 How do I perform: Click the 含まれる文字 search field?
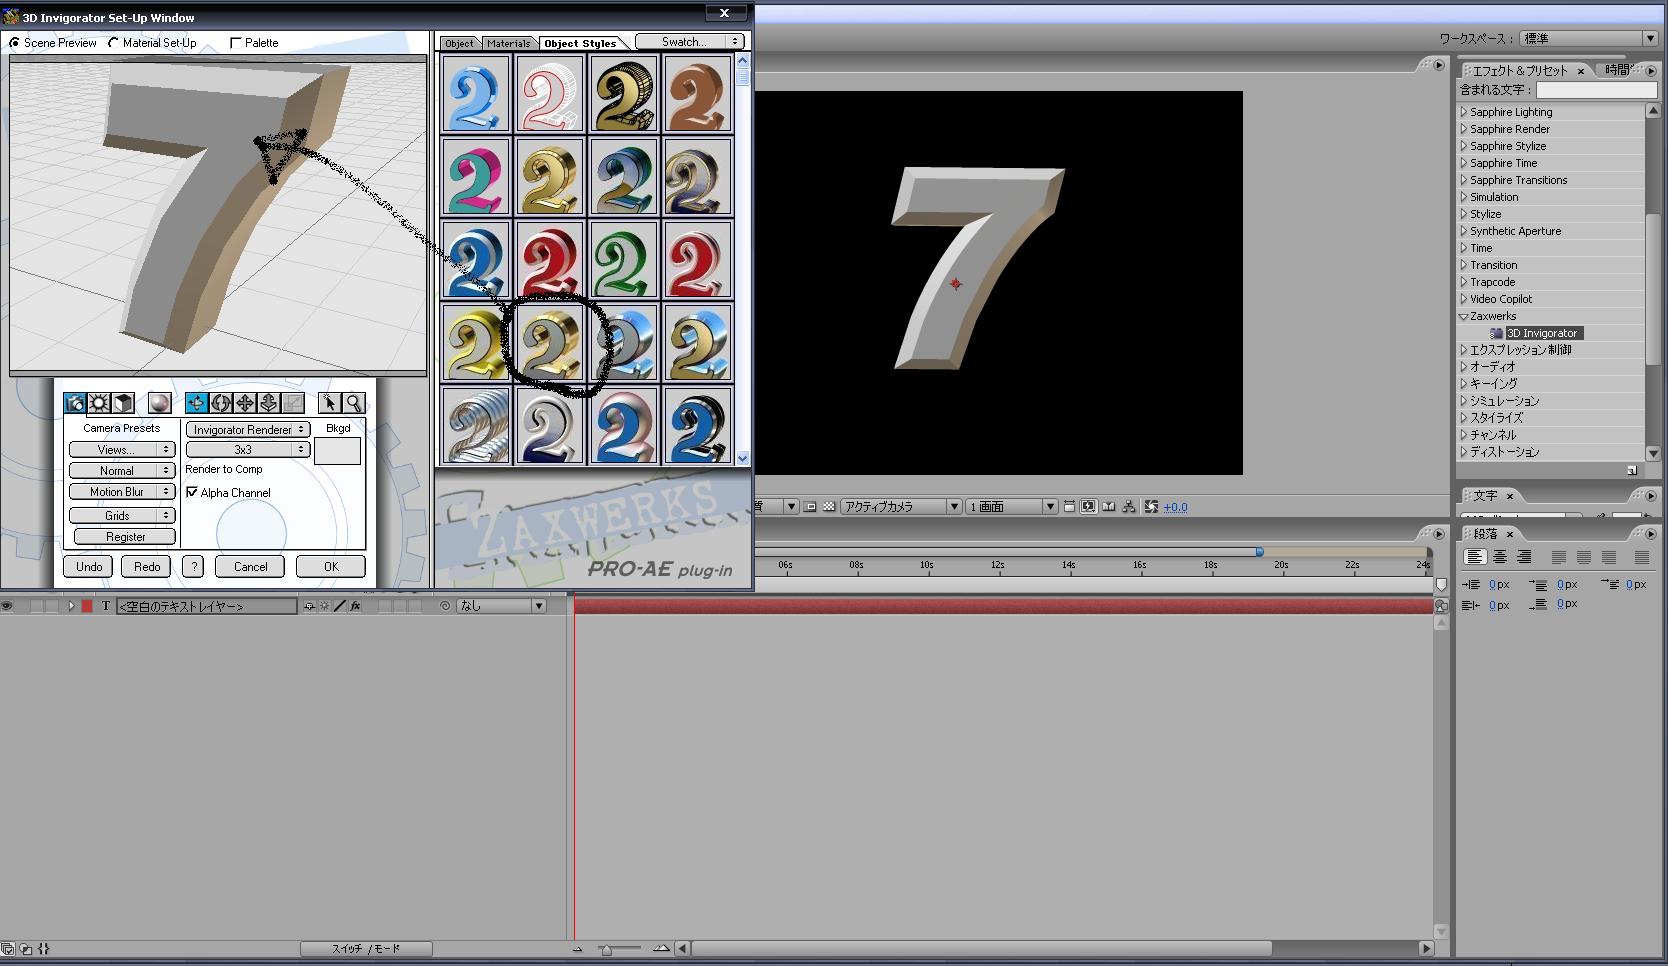pyautogui.click(x=1596, y=90)
